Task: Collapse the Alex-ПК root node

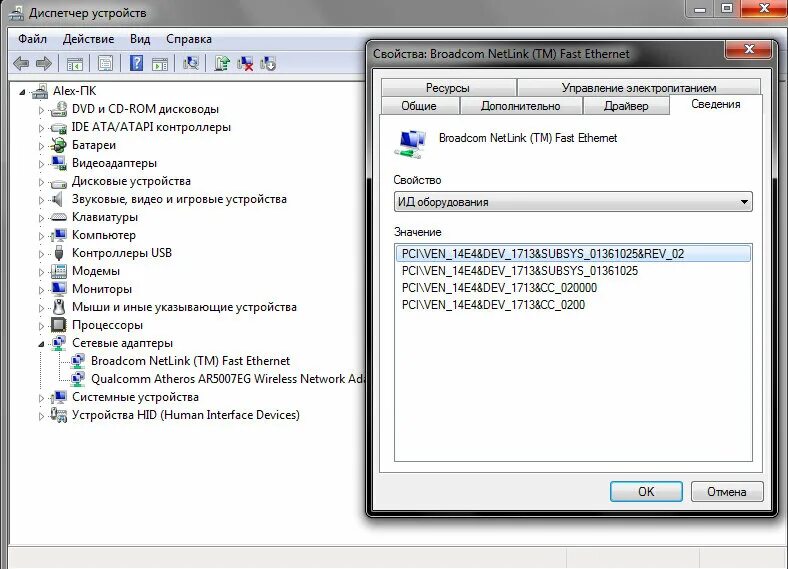Action: pos(22,92)
